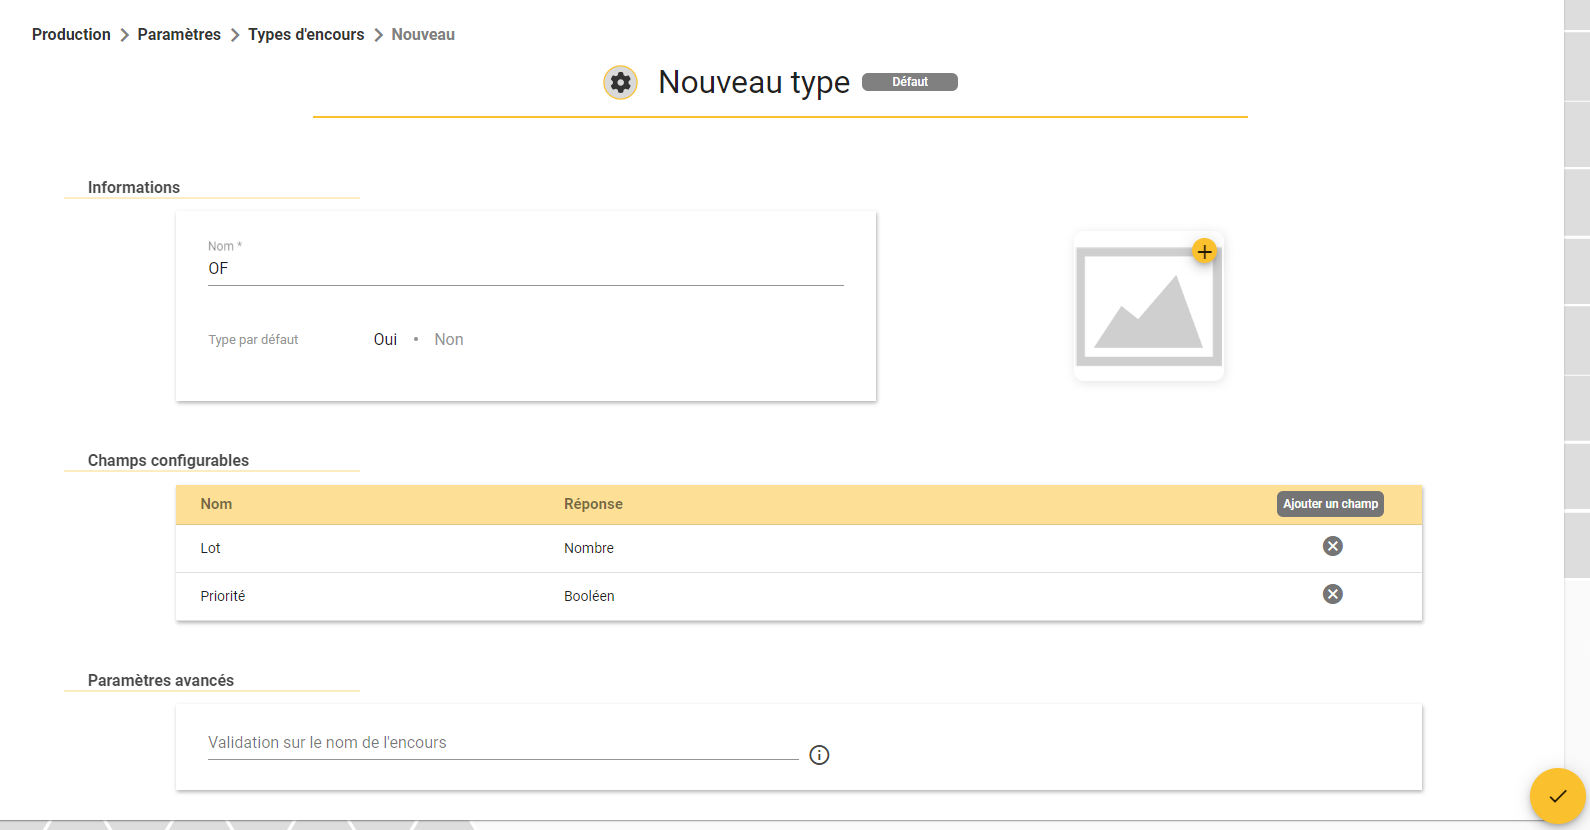Click the Réponse column header
The width and height of the screenshot is (1590, 830).
click(593, 504)
